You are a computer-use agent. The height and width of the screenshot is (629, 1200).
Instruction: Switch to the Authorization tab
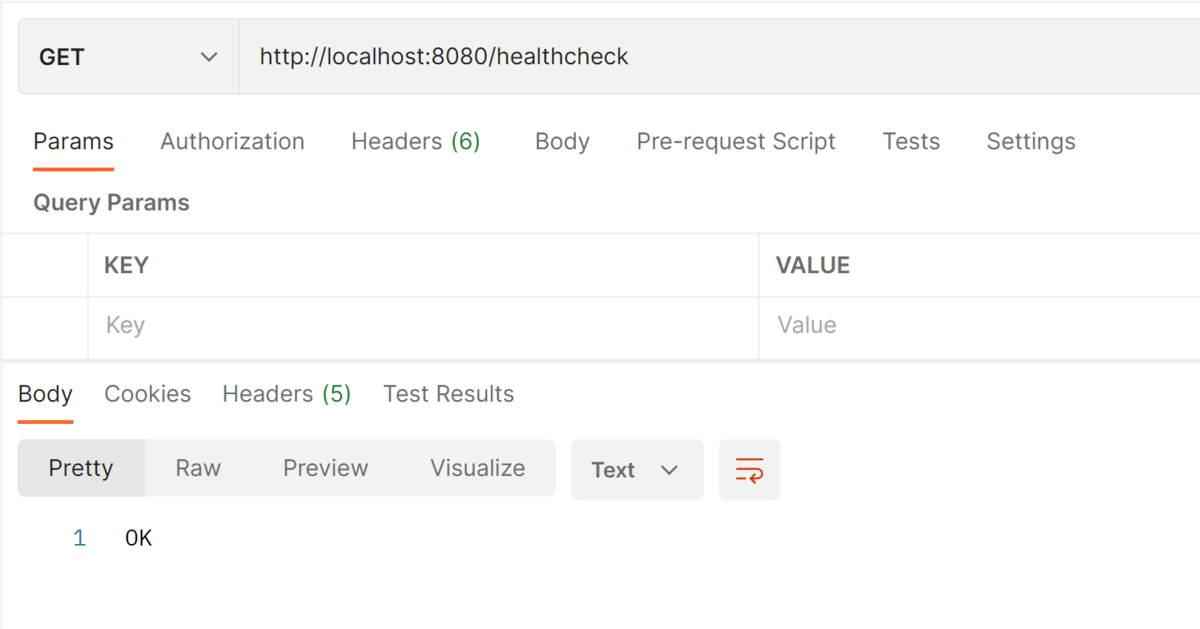(232, 141)
